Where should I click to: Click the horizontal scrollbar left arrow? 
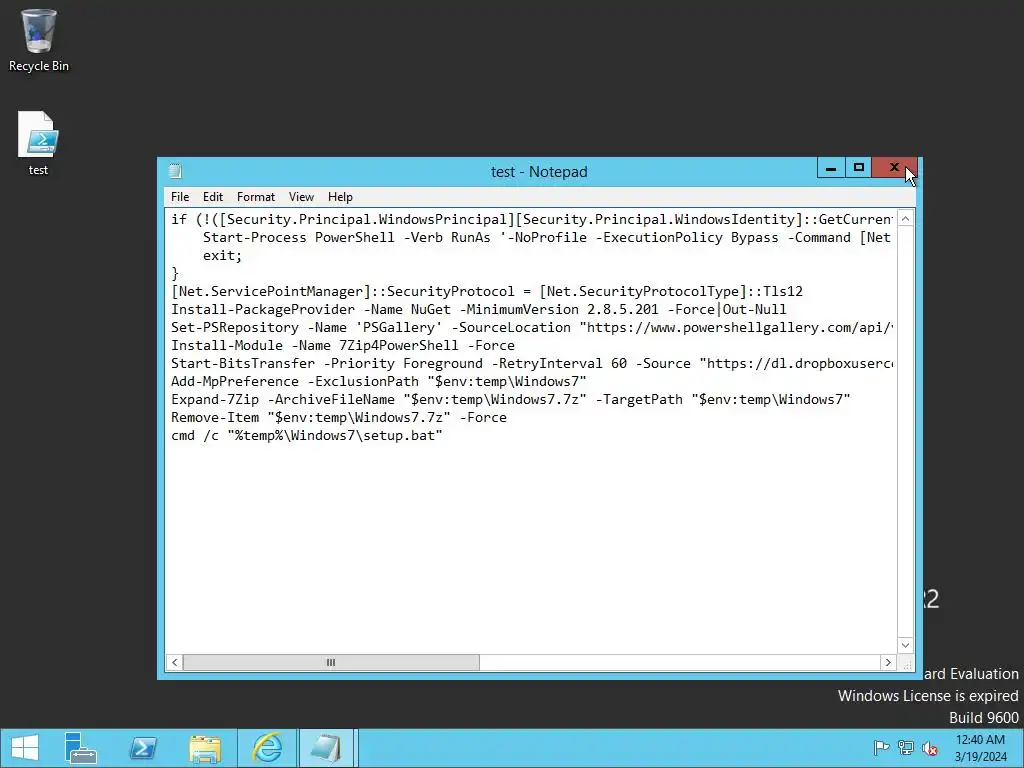pyautogui.click(x=174, y=662)
